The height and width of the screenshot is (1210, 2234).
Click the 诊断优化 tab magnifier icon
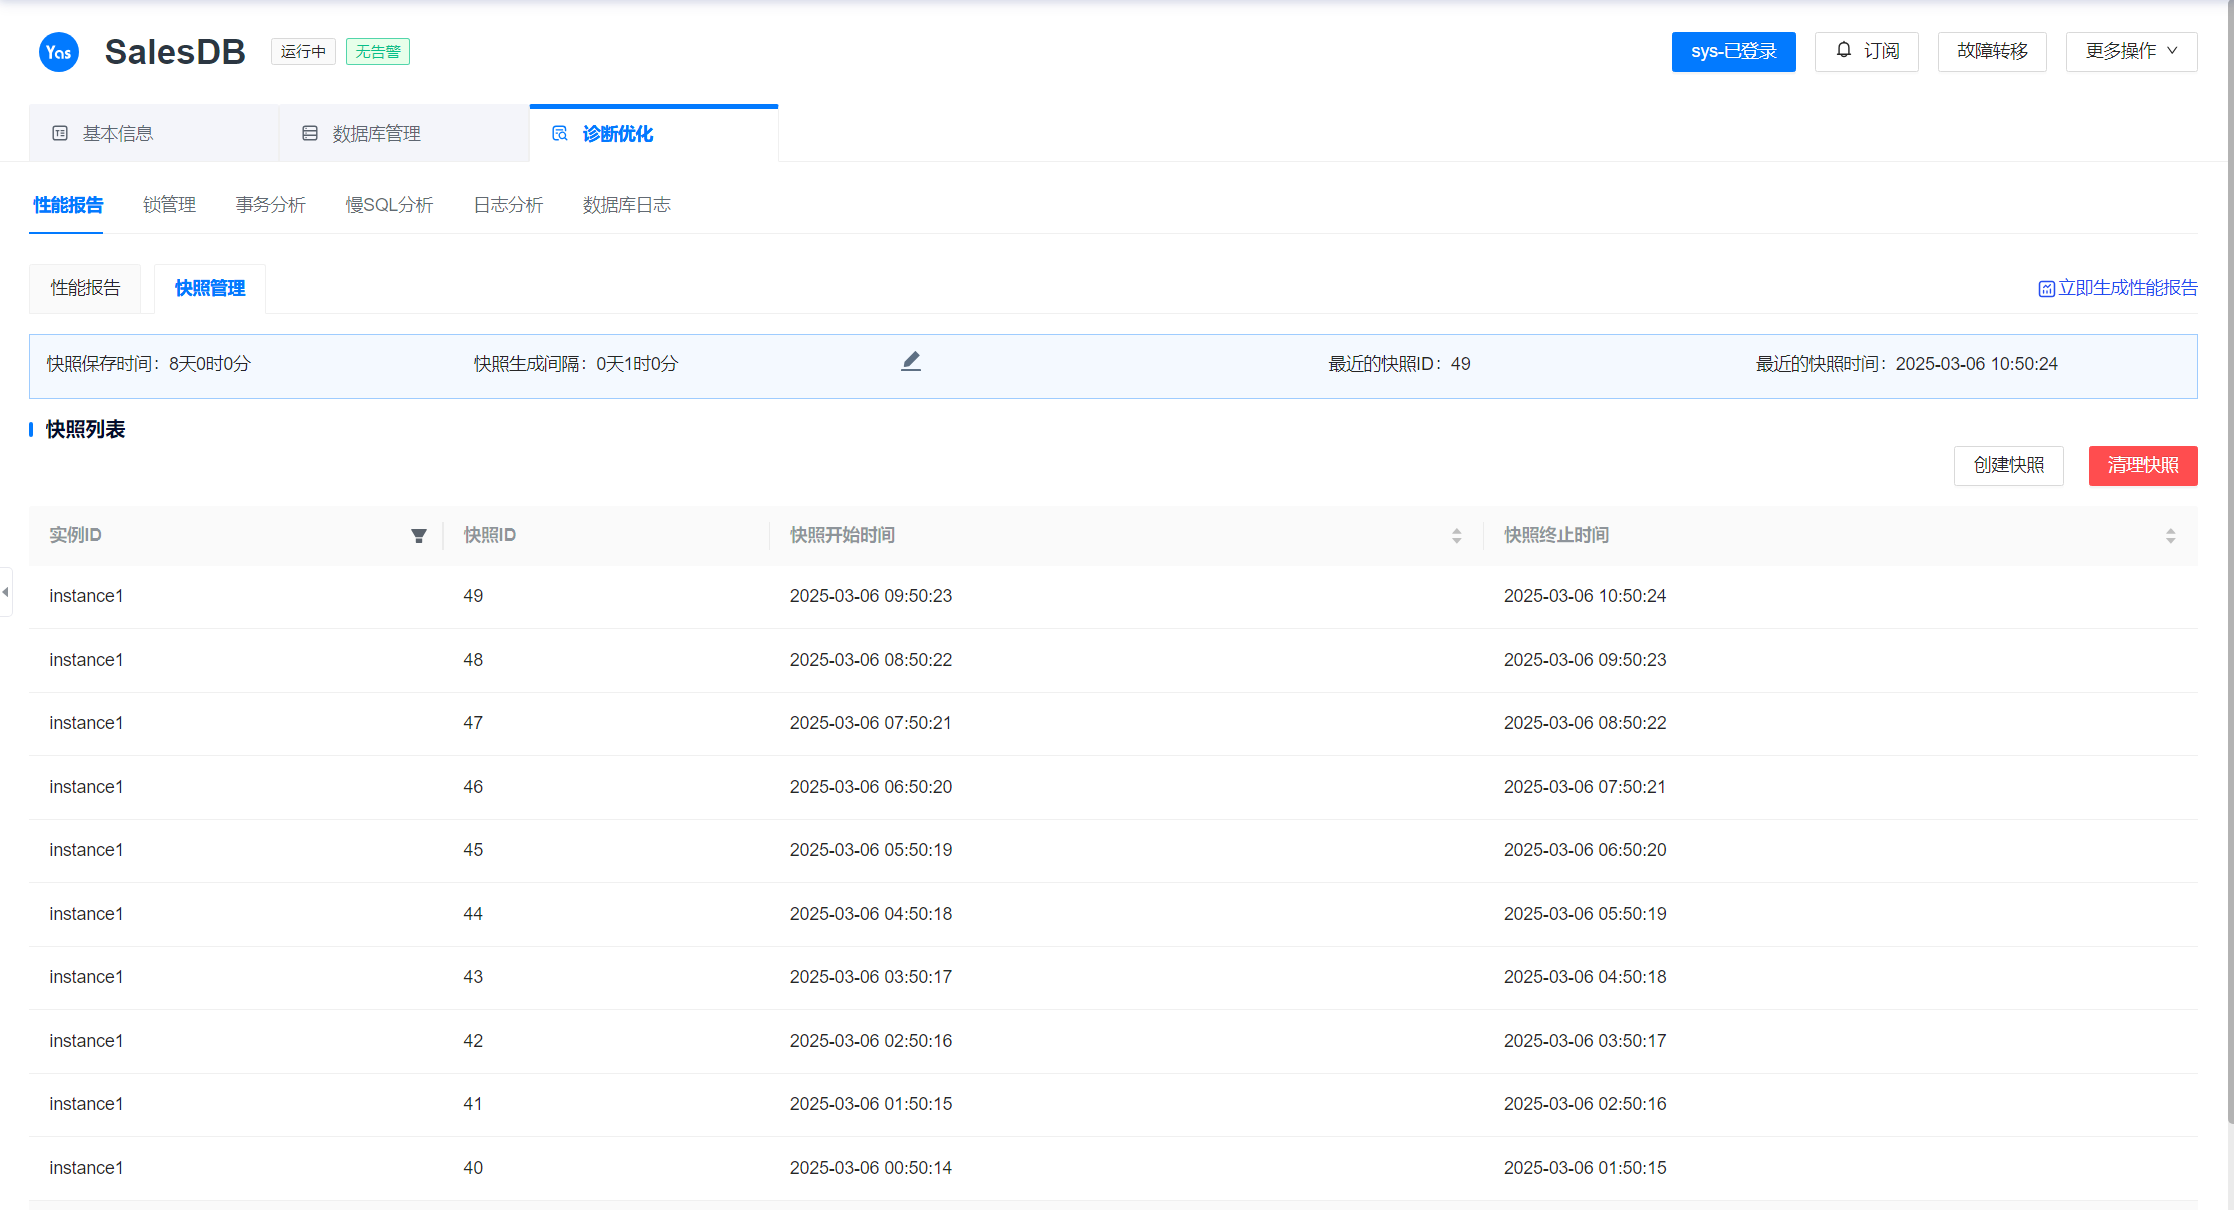point(560,133)
